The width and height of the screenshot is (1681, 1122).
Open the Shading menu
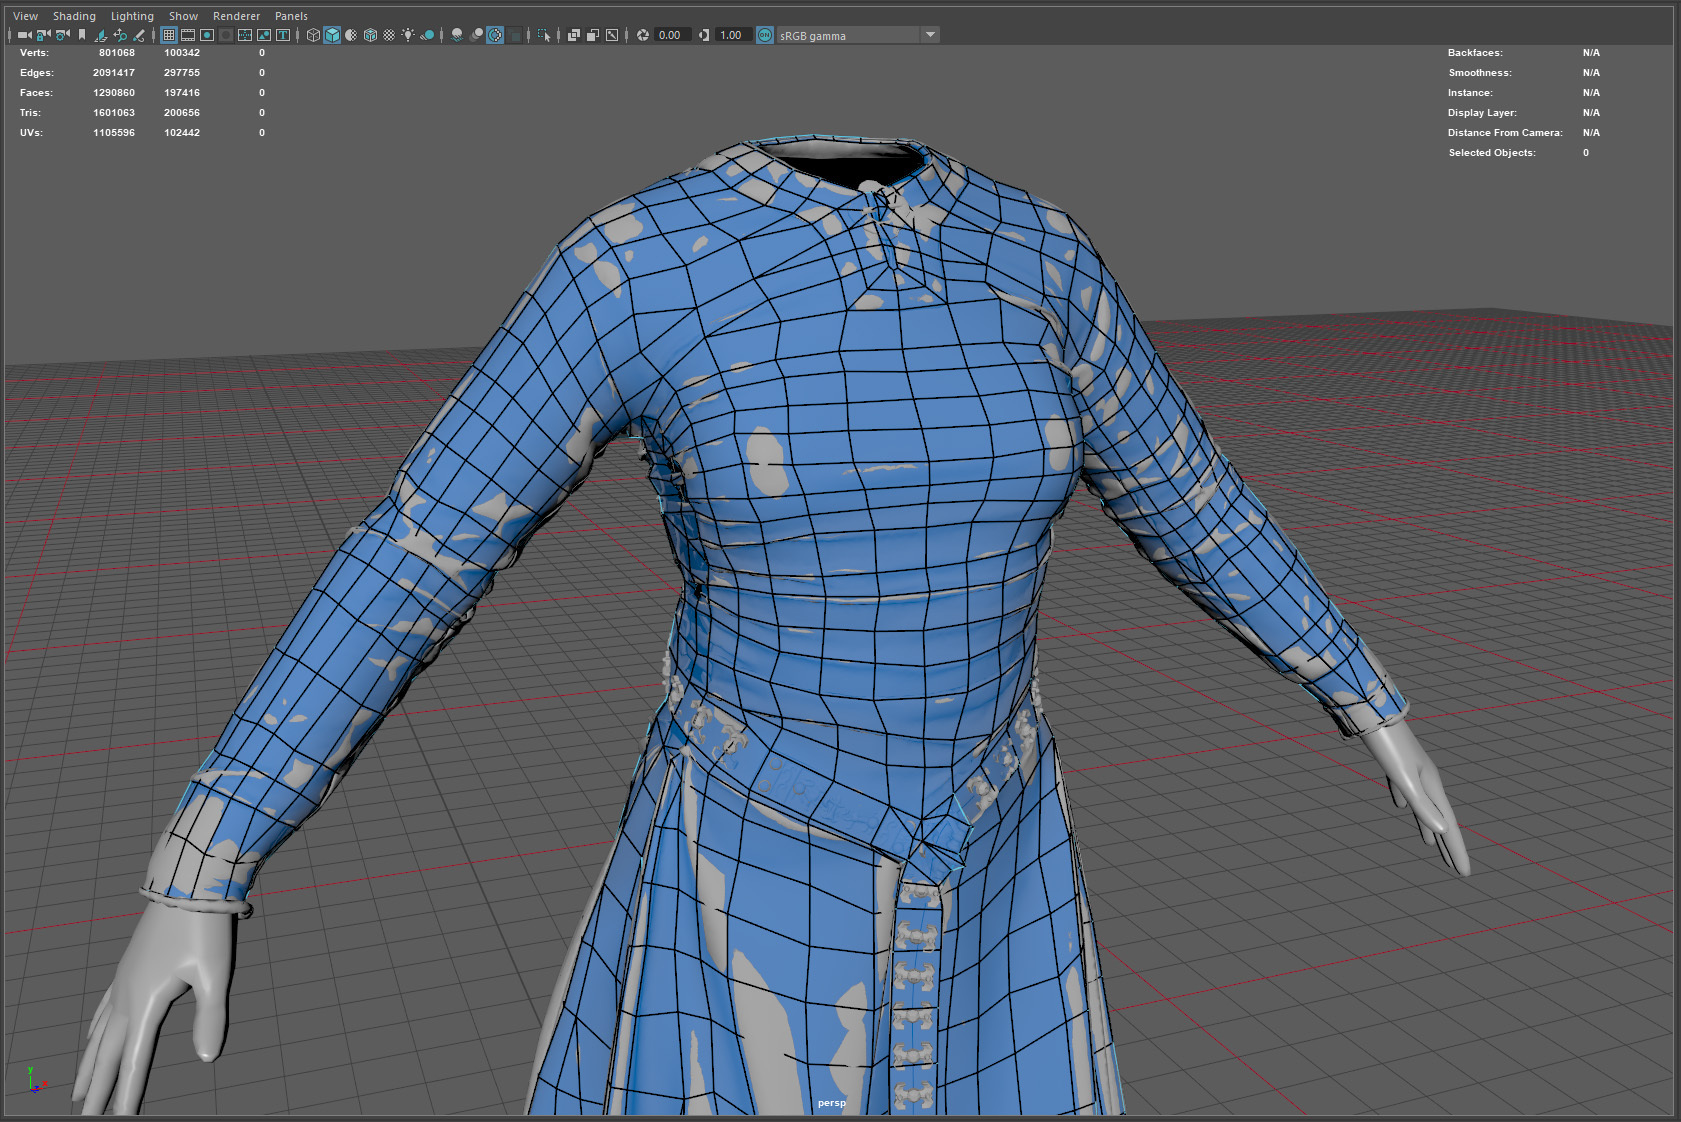pyautogui.click(x=74, y=16)
